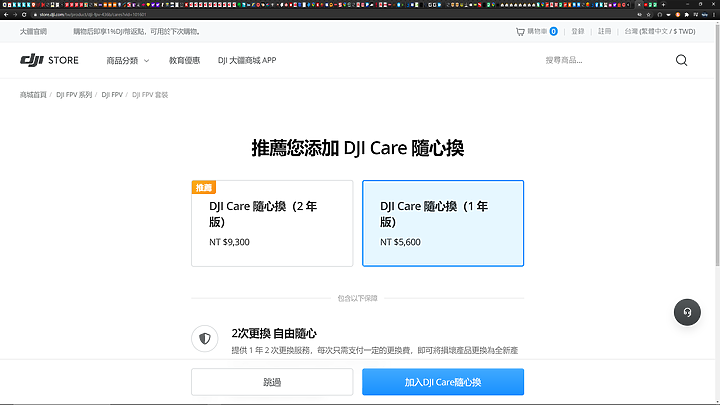This screenshot has height=405, width=720.
Task: Open the browser extensions puzzle icon
Action: pos(686,15)
